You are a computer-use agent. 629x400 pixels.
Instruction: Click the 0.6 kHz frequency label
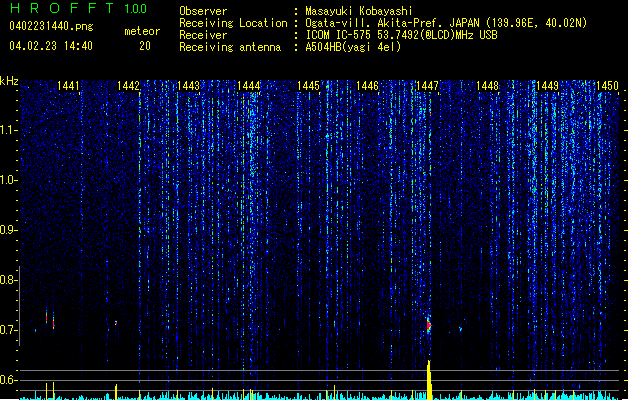point(8,380)
